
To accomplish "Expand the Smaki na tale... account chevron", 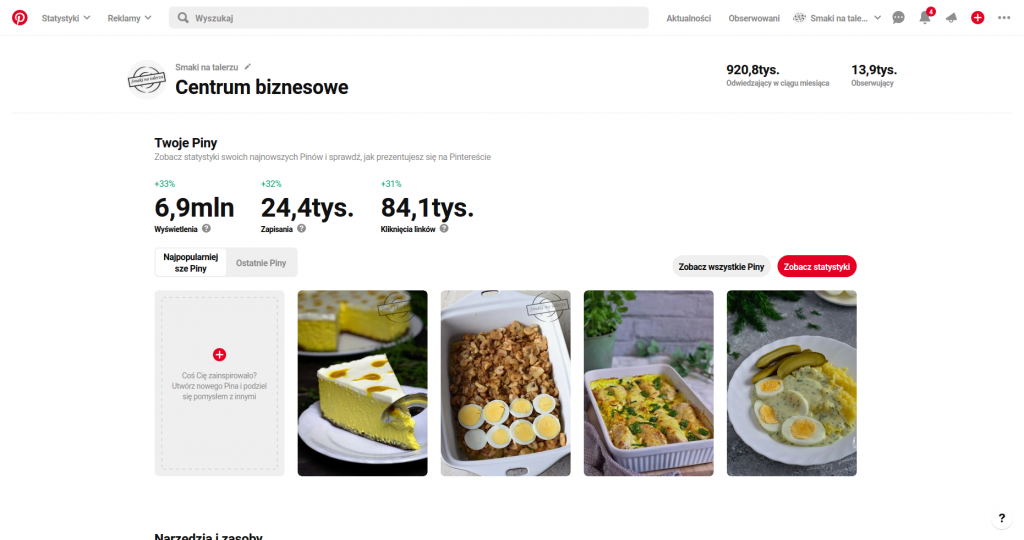I will [878, 18].
